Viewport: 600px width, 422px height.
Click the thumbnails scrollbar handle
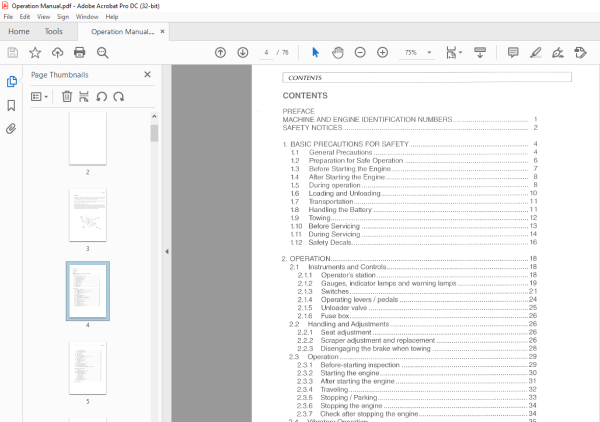154,133
